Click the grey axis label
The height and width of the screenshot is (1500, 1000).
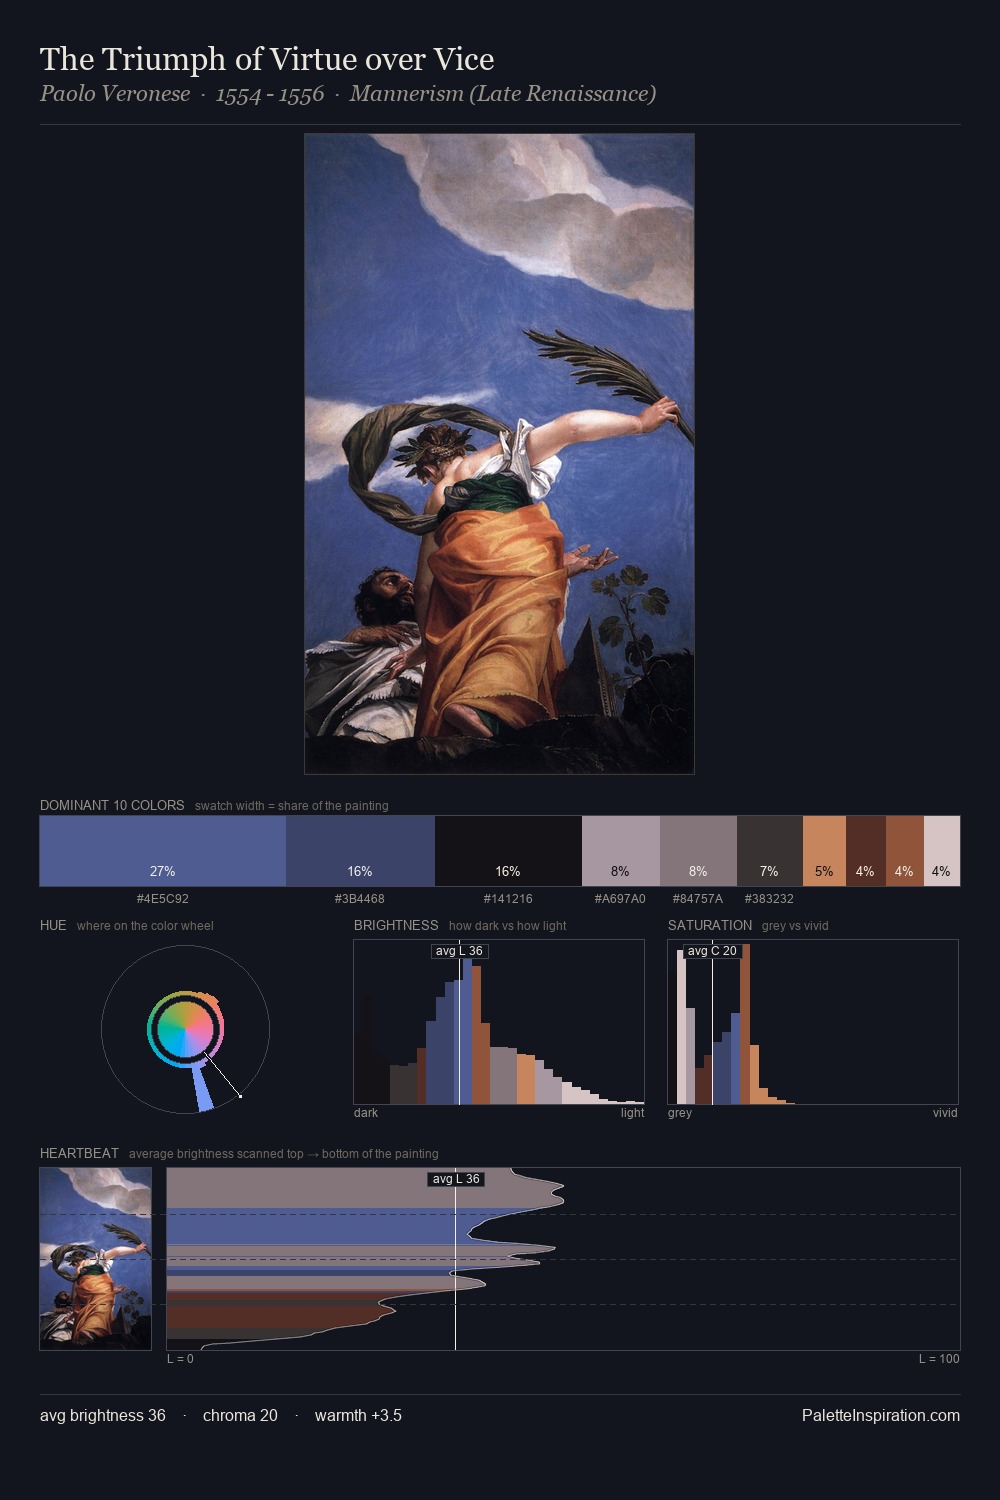(x=680, y=1113)
